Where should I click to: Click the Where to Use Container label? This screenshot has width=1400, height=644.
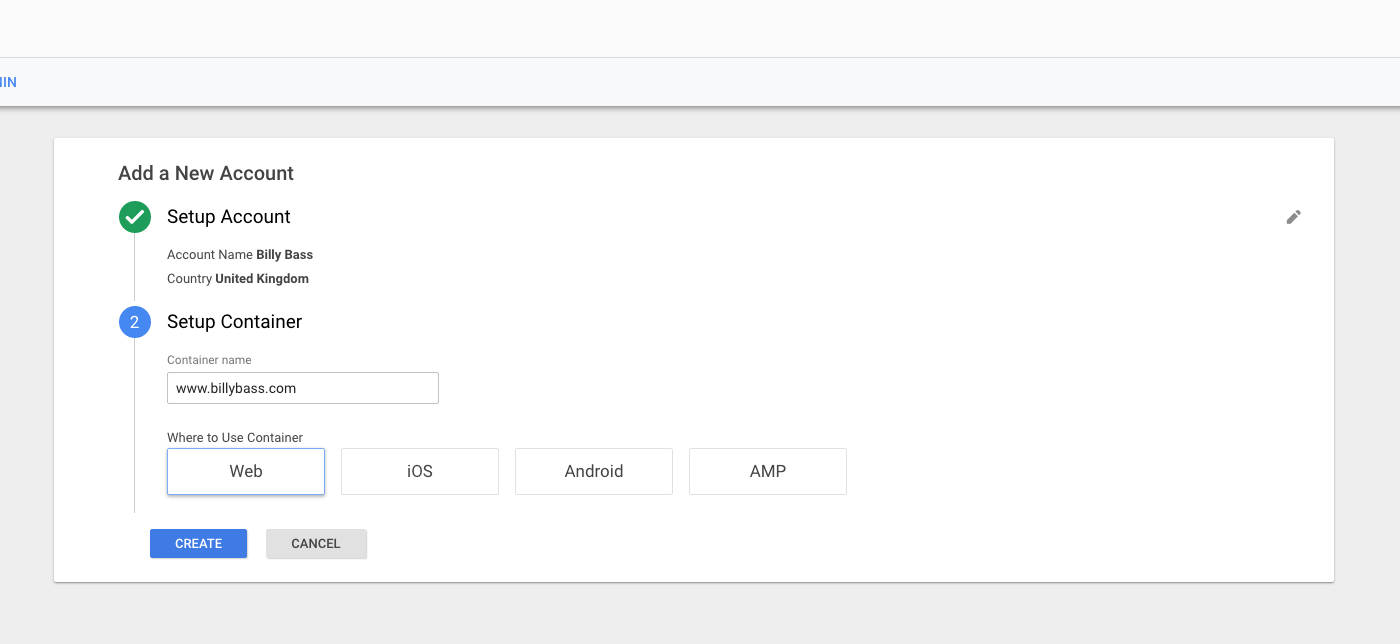pyautogui.click(x=235, y=437)
